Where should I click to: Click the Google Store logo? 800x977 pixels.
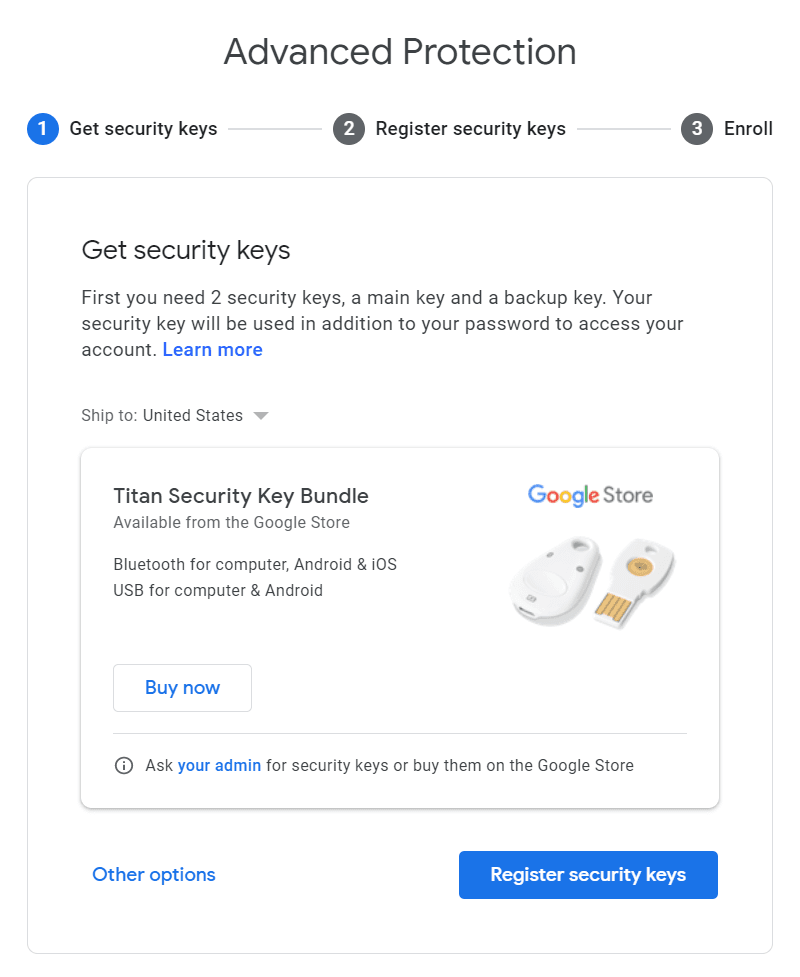590,495
